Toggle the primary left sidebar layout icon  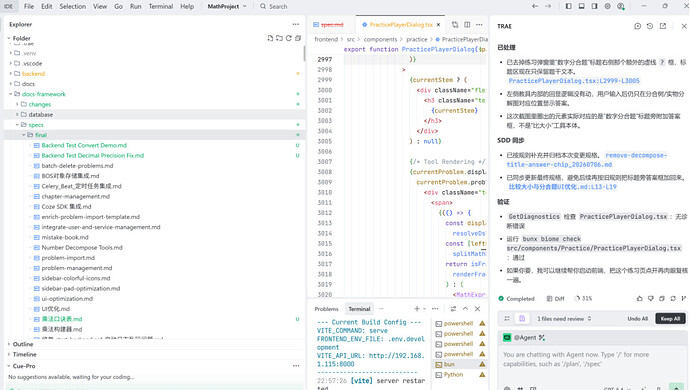coord(569,6)
